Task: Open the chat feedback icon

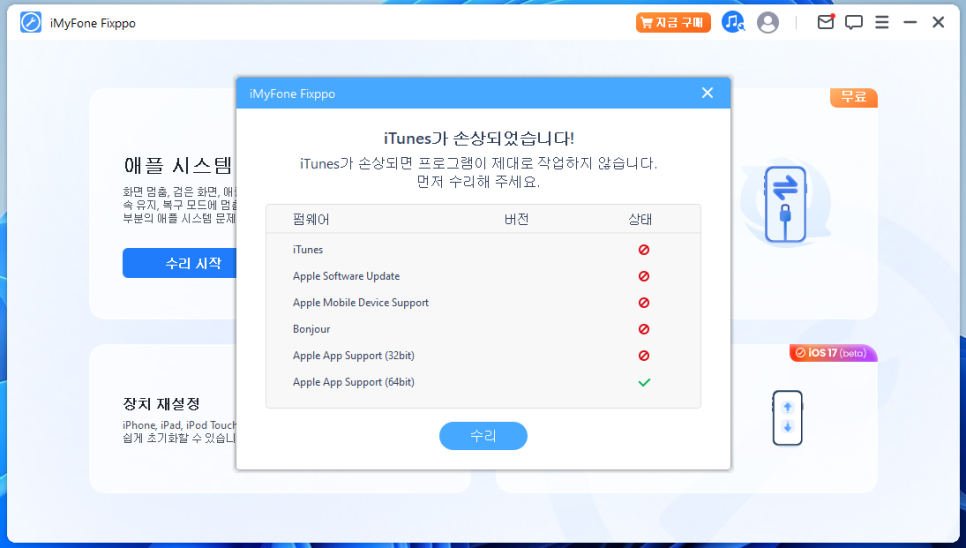Action: point(853,23)
